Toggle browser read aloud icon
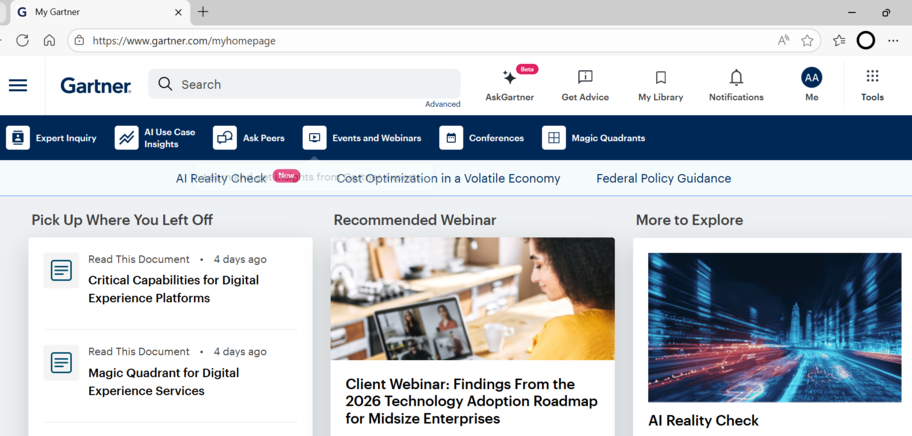The width and height of the screenshot is (912, 436). pyautogui.click(x=783, y=40)
